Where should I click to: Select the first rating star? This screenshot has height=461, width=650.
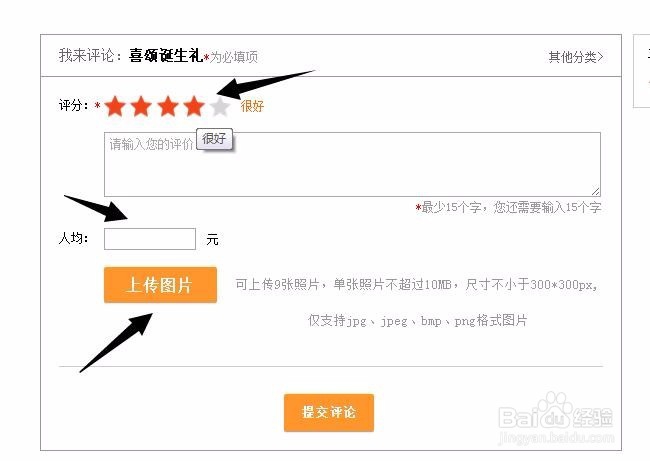tap(115, 106)
